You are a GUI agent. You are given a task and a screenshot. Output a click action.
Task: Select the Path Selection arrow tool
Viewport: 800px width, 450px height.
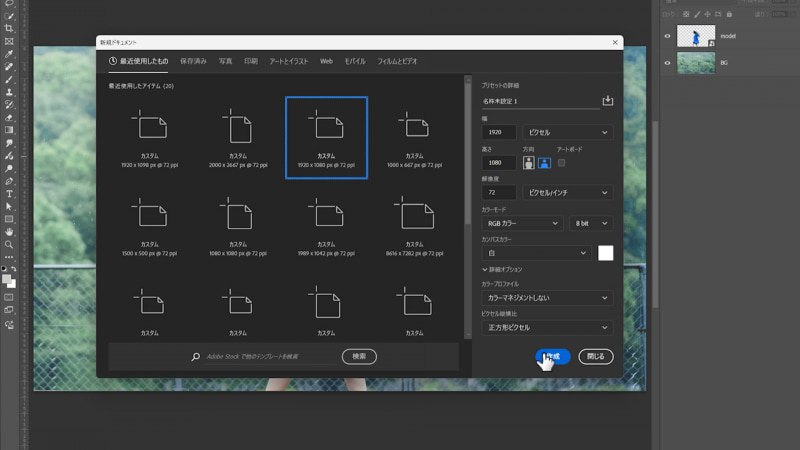tap(9, 207)
